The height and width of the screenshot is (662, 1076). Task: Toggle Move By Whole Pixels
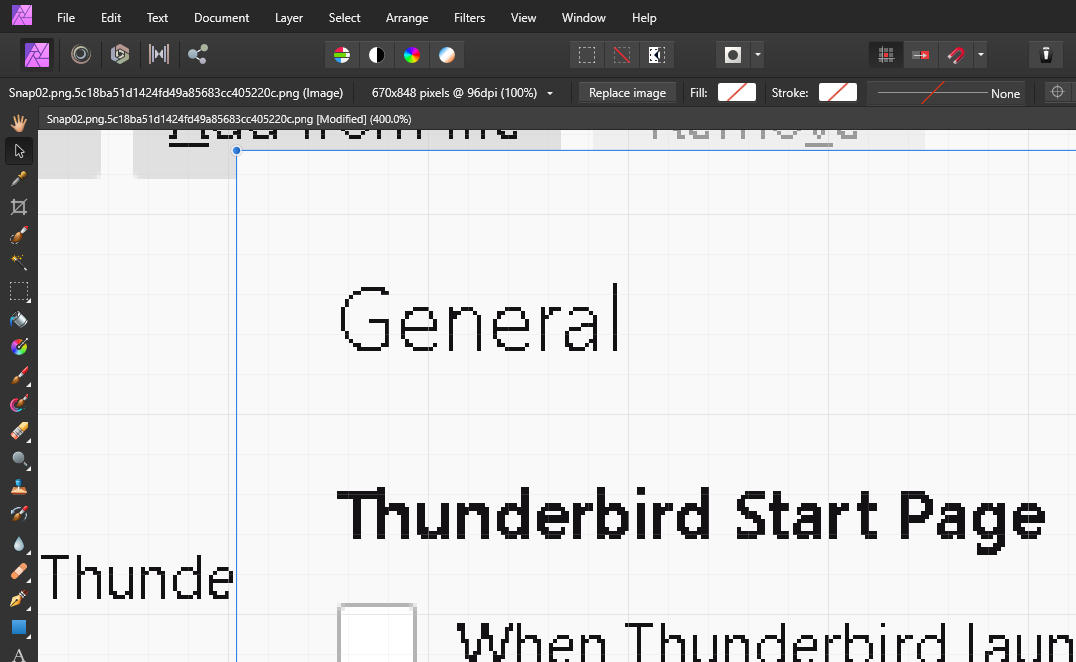[x=921, y=56]
